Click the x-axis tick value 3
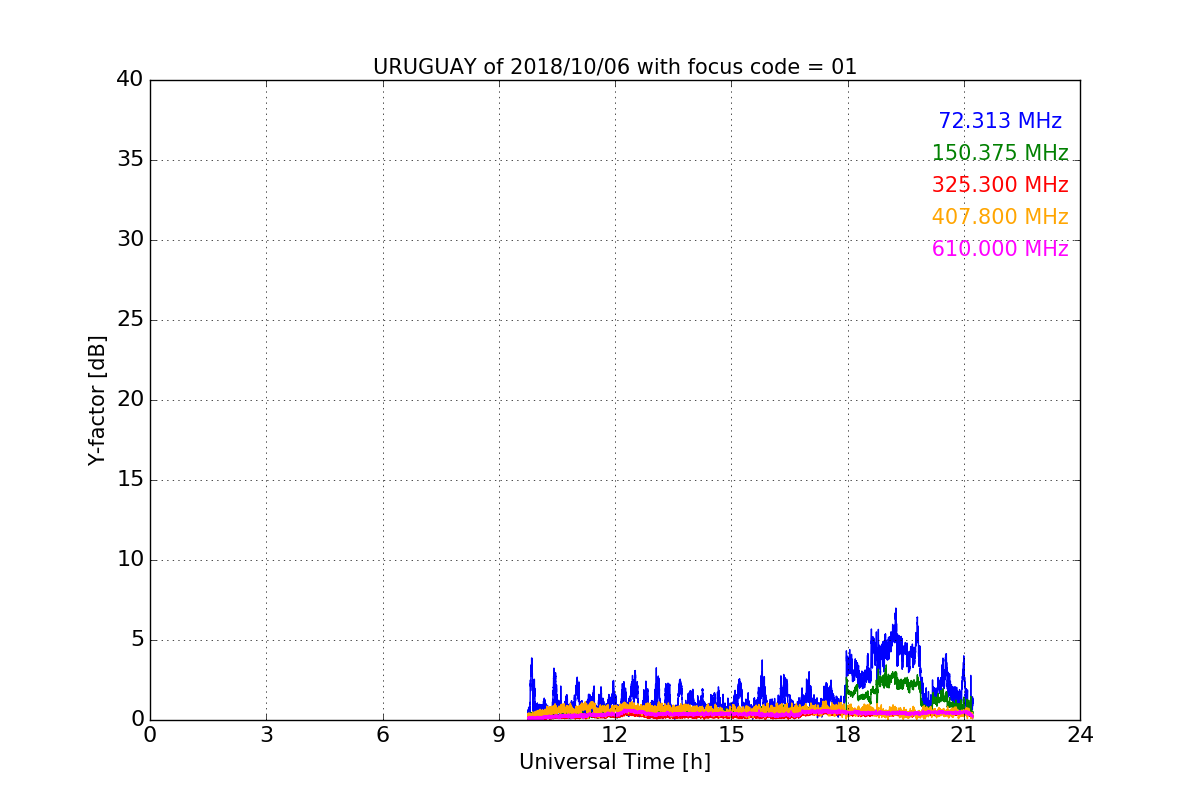 click(x=266, y=735)
